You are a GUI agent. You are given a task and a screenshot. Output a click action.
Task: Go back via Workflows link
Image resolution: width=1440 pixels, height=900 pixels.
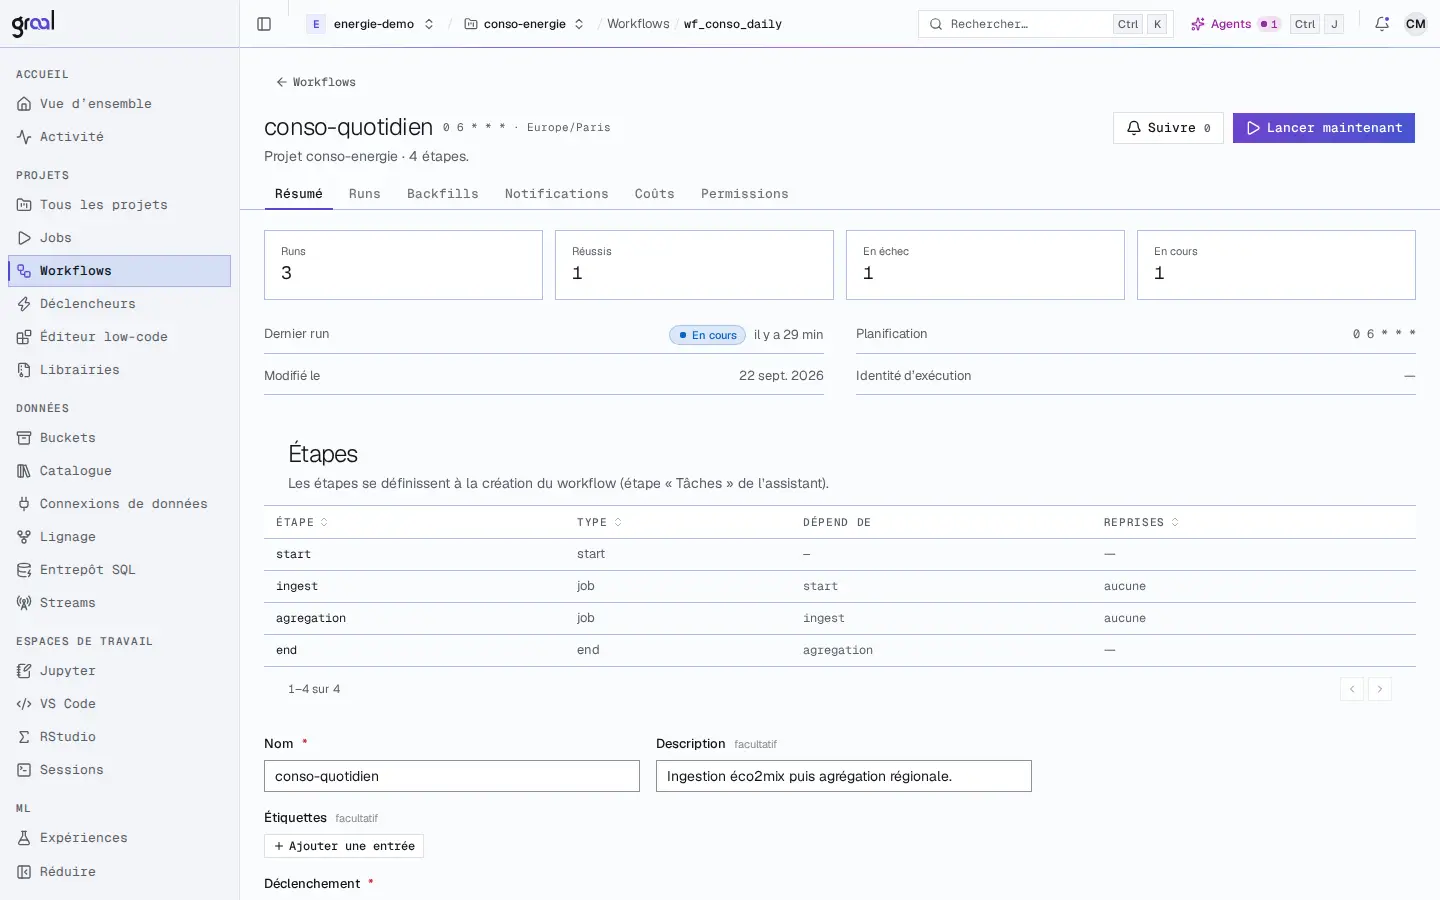tap(316, 82)
